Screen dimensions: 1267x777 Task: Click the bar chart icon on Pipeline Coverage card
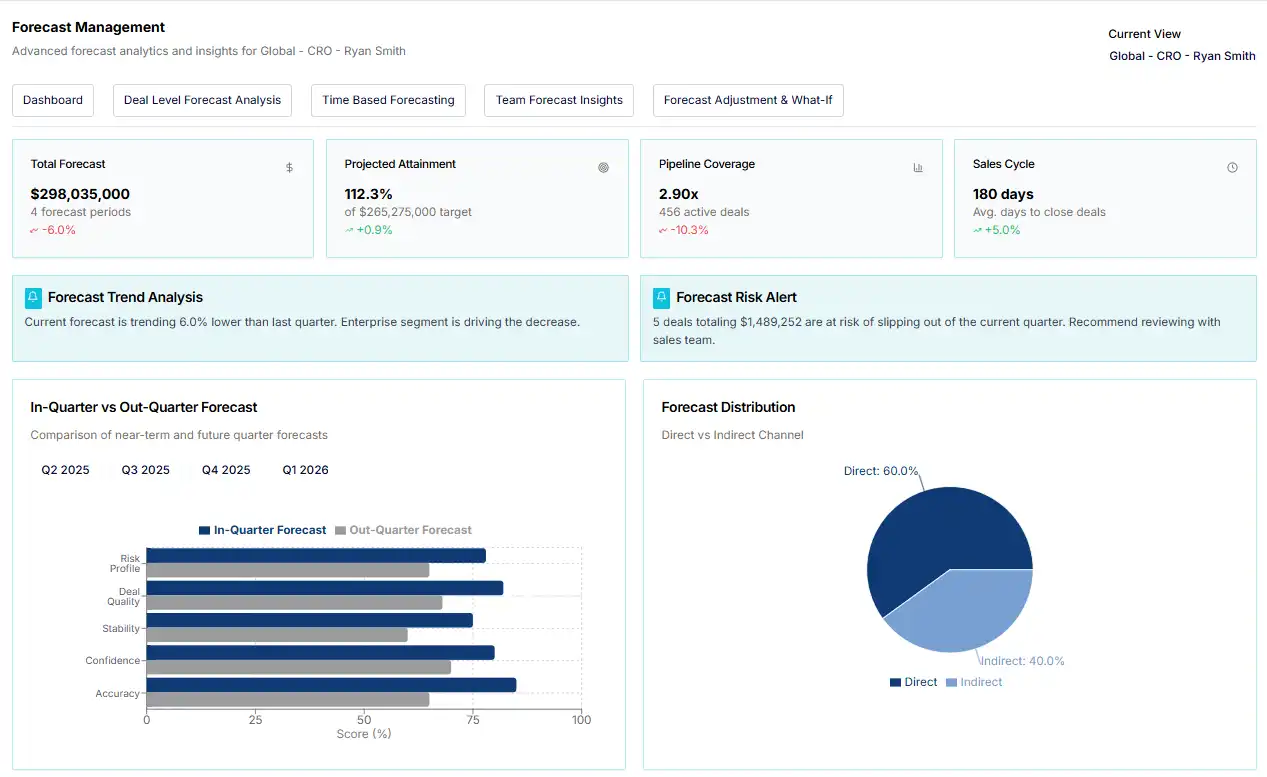(x=918, y=167)
